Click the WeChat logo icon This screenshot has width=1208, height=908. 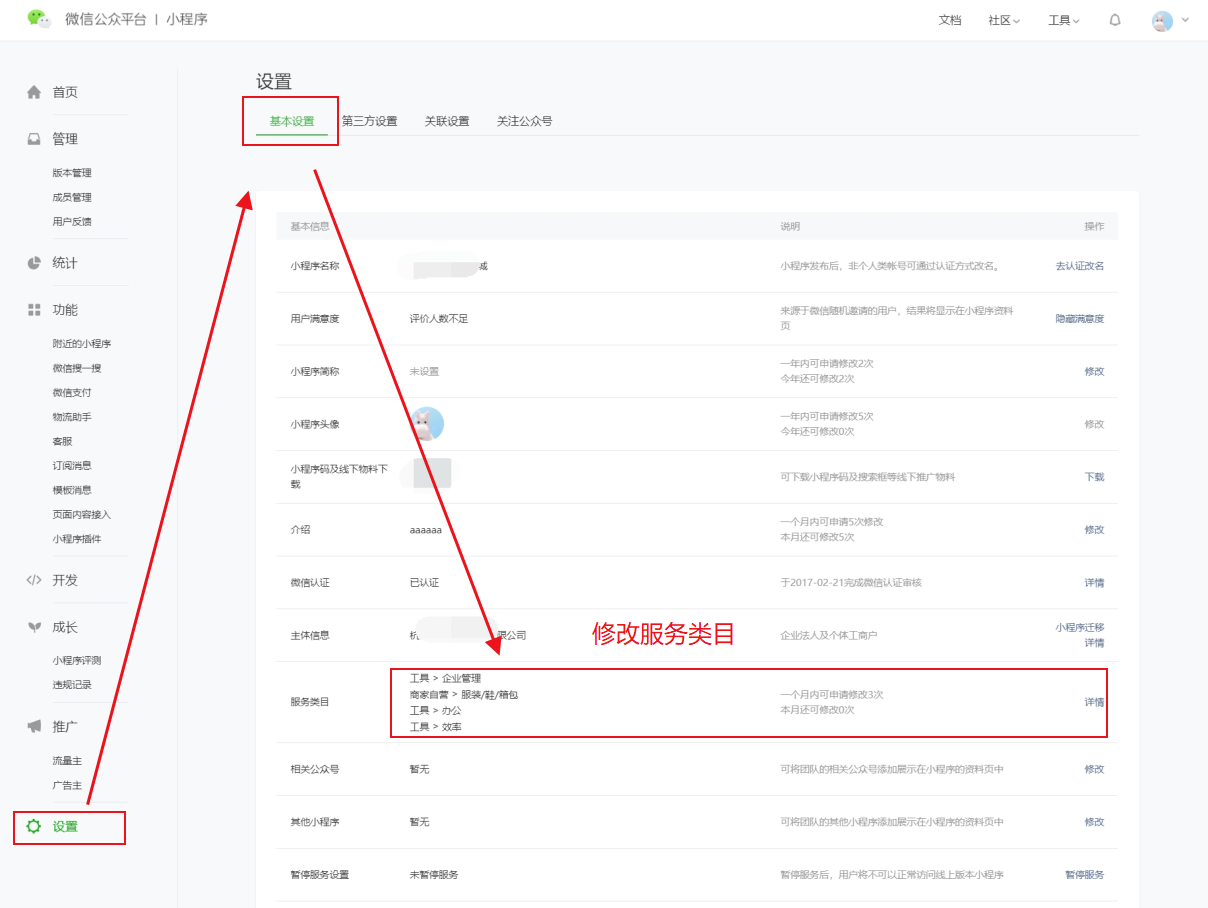39,19
